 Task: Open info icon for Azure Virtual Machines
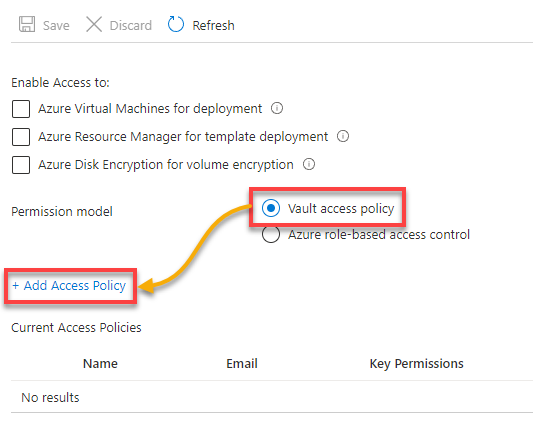click(x=277, y=108)
